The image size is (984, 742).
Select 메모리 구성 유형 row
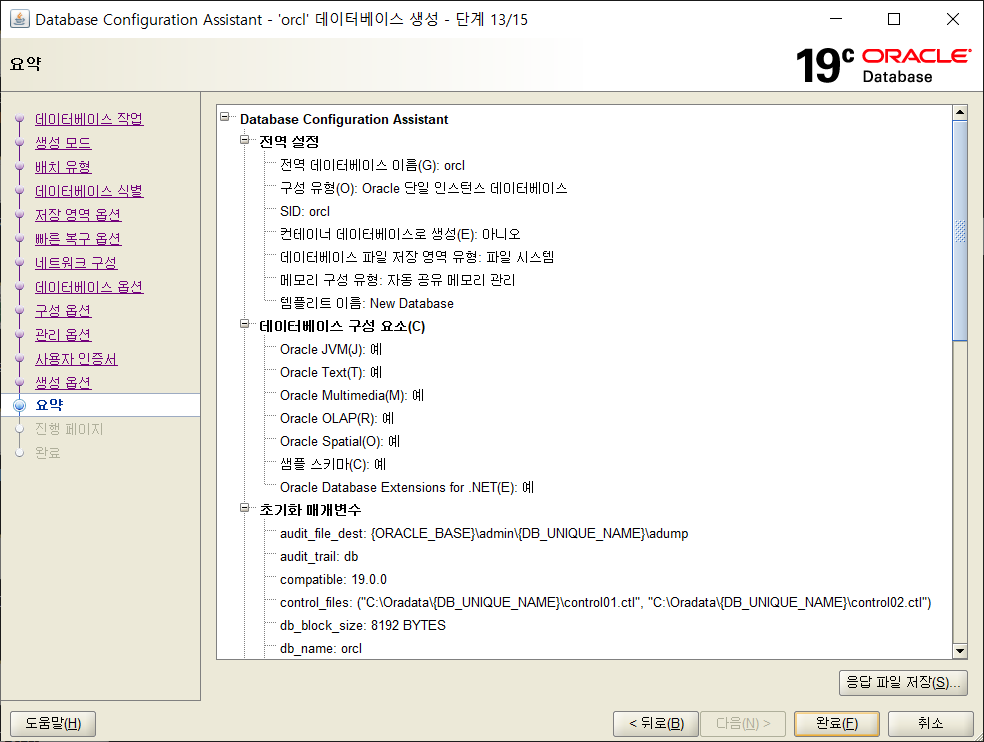click(398, 280)
